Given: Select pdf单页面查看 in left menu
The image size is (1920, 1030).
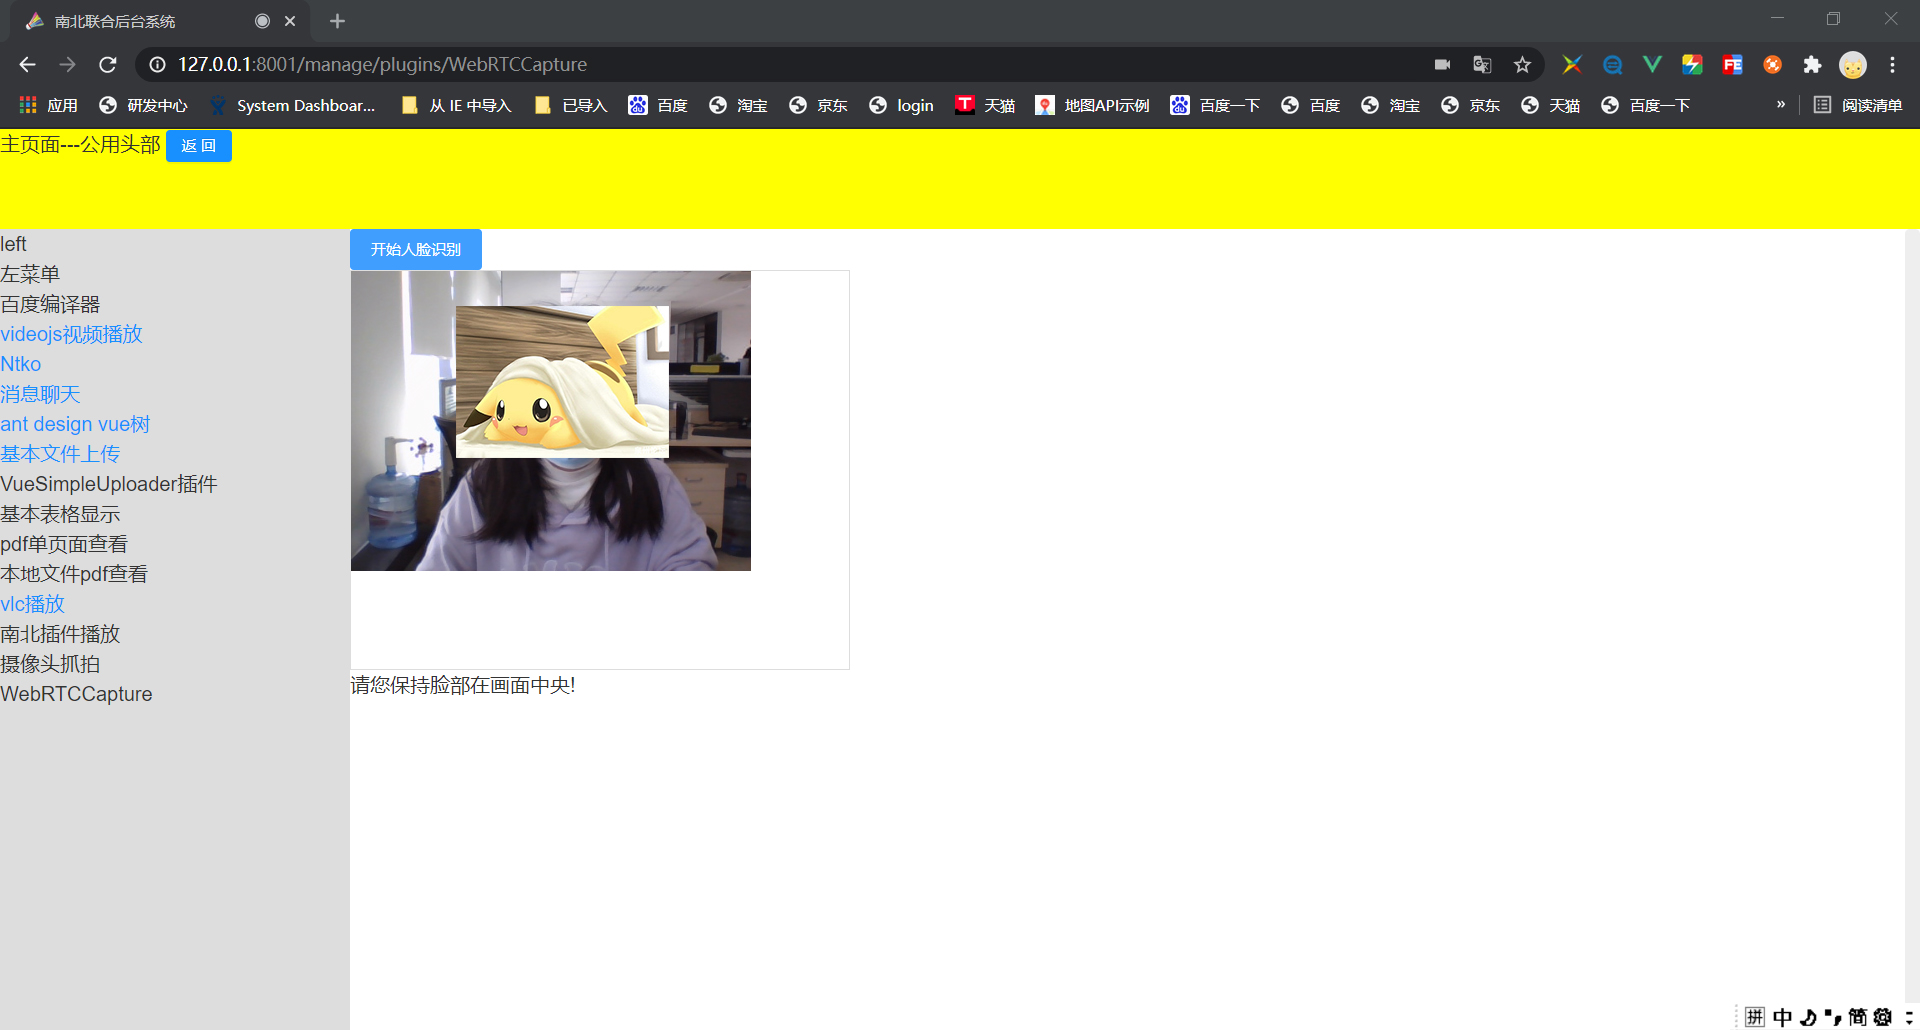Looking at the screenshot, I should tap(64, 544).
